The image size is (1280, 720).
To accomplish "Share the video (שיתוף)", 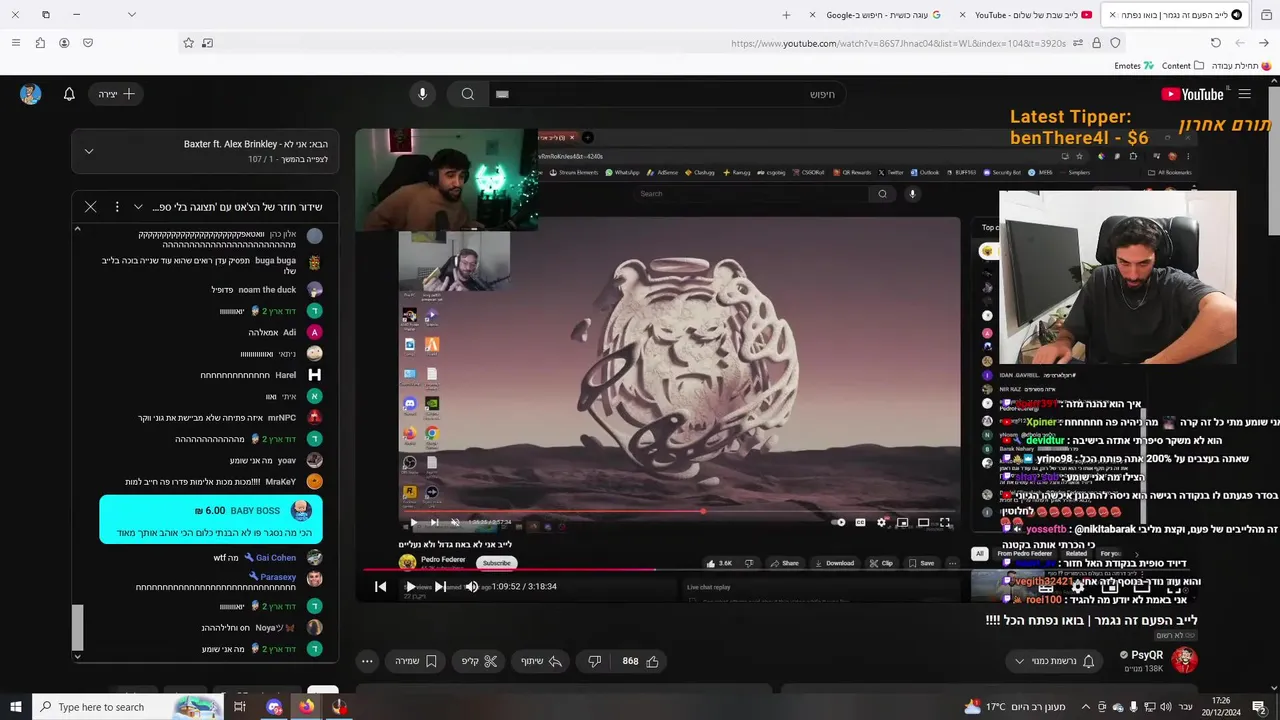I will pyautogui.click(x=541, y=661).
